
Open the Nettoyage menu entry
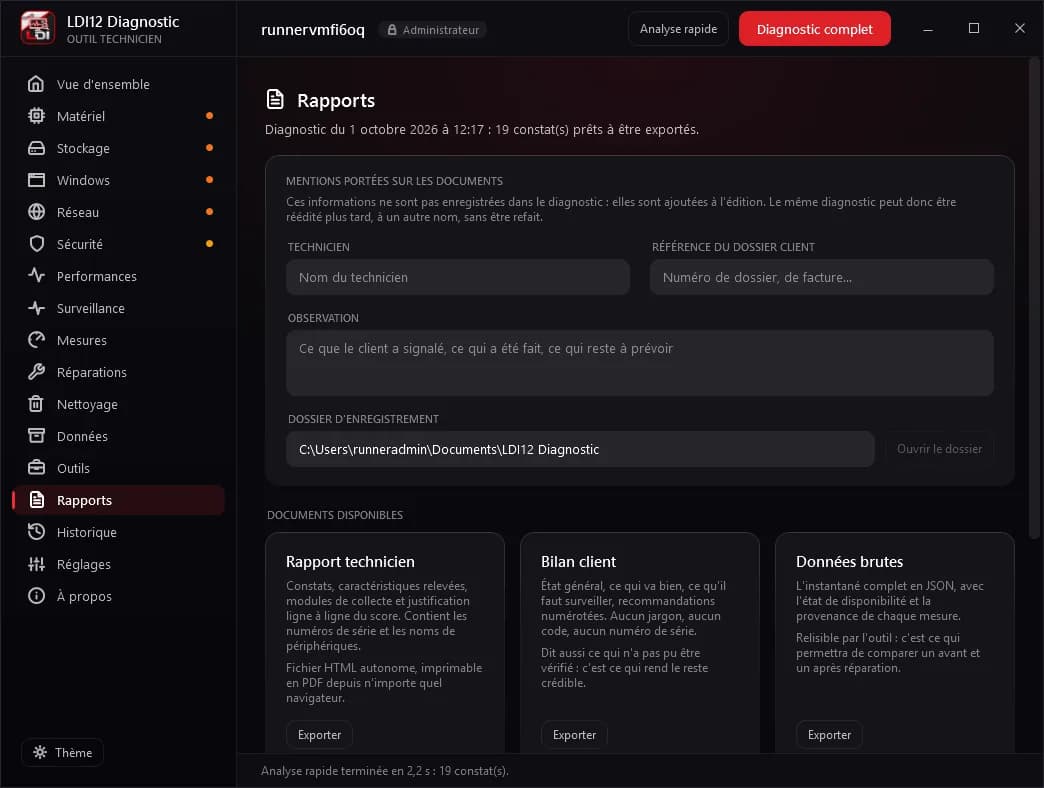tap(118, 403)
